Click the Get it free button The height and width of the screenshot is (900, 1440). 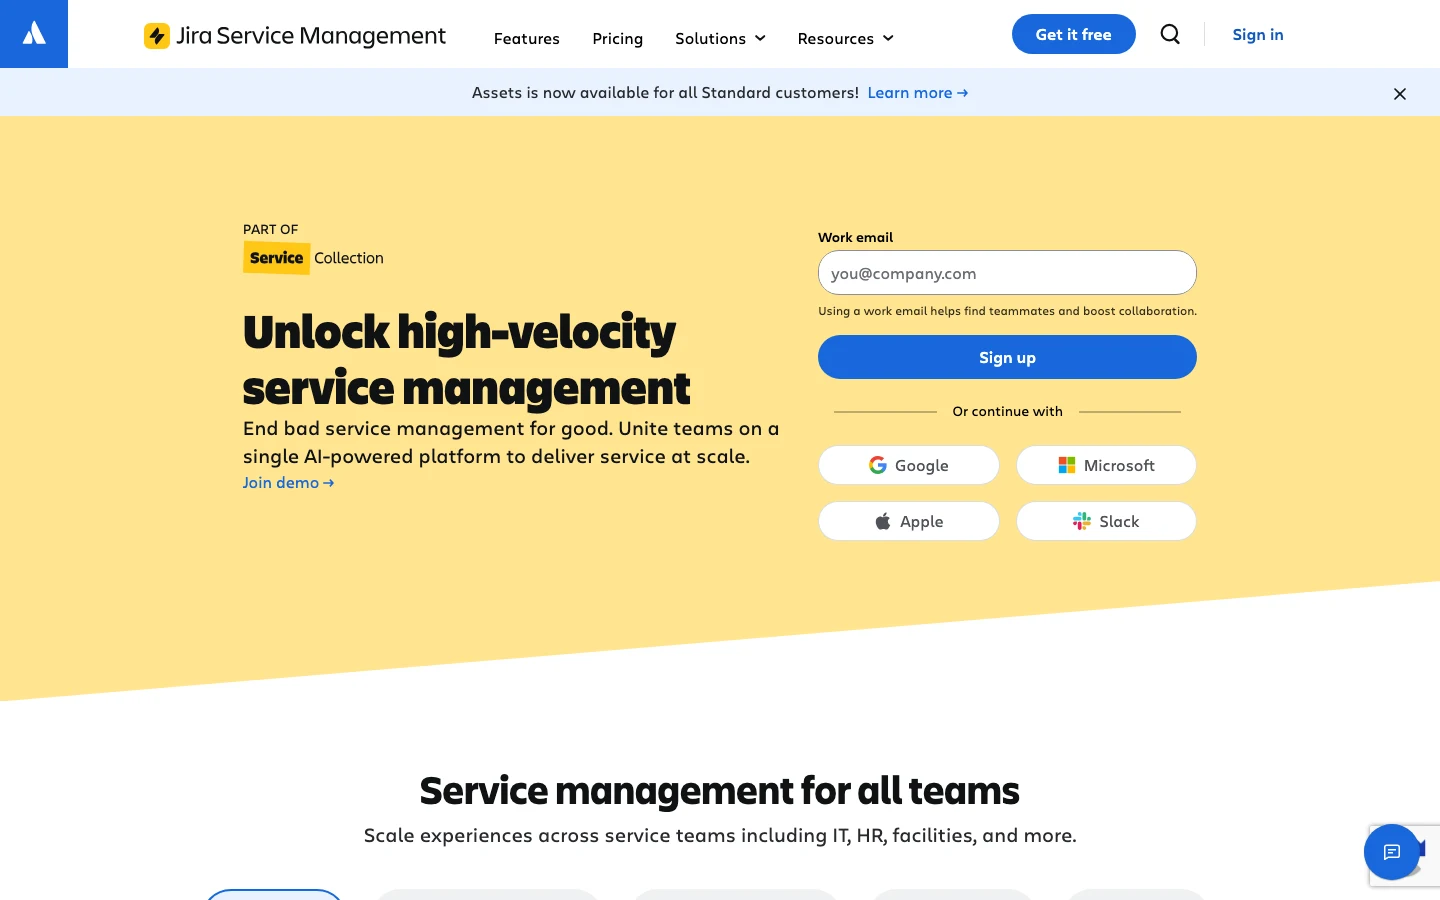pyautogui.click(x=1074, y=34)
